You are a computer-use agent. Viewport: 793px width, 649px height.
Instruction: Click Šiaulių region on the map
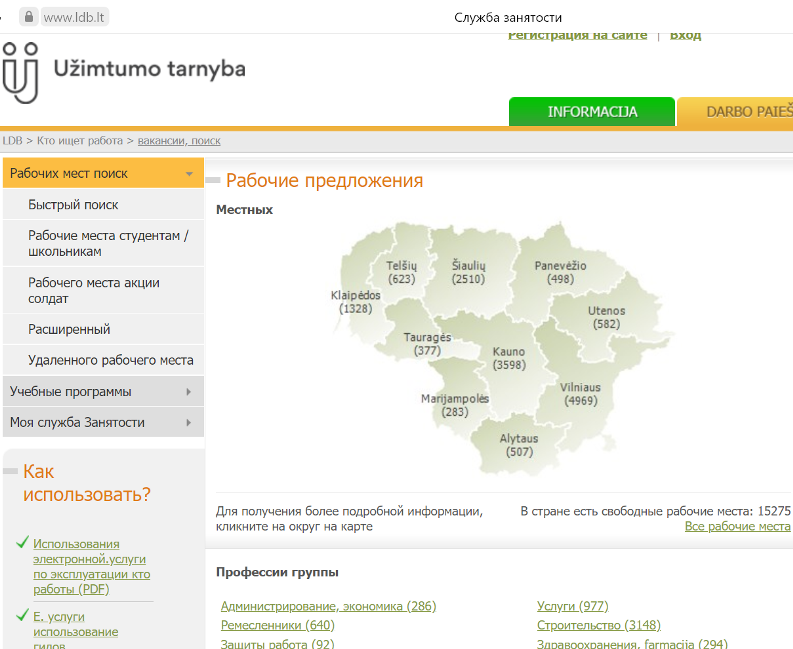468,272
